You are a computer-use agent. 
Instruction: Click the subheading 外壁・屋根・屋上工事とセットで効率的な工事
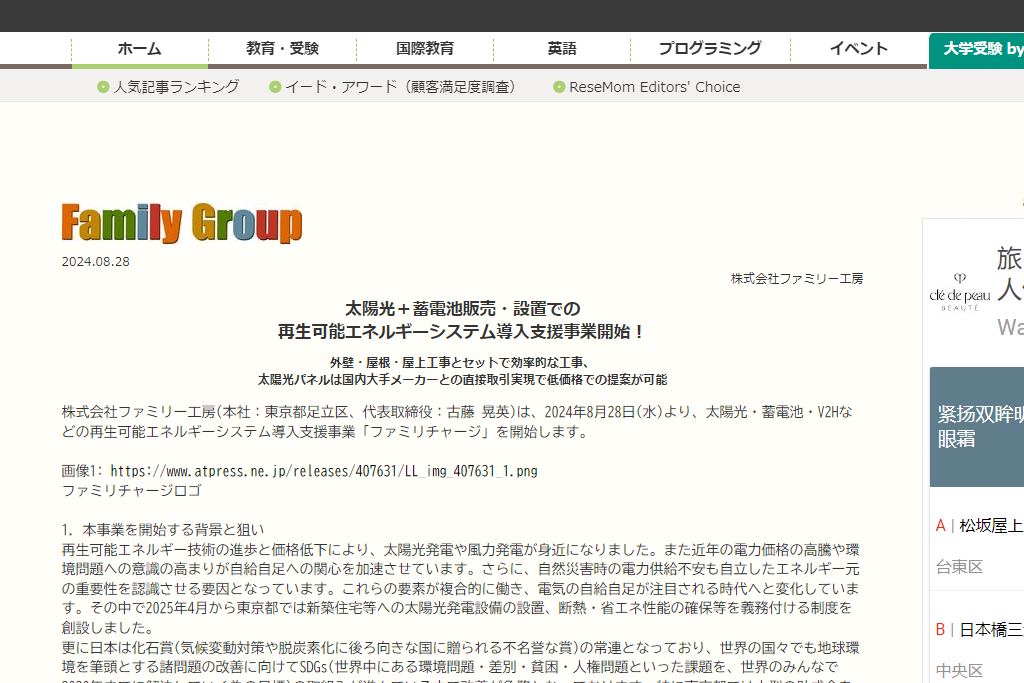pyautogui.click(x=459, y=362)
